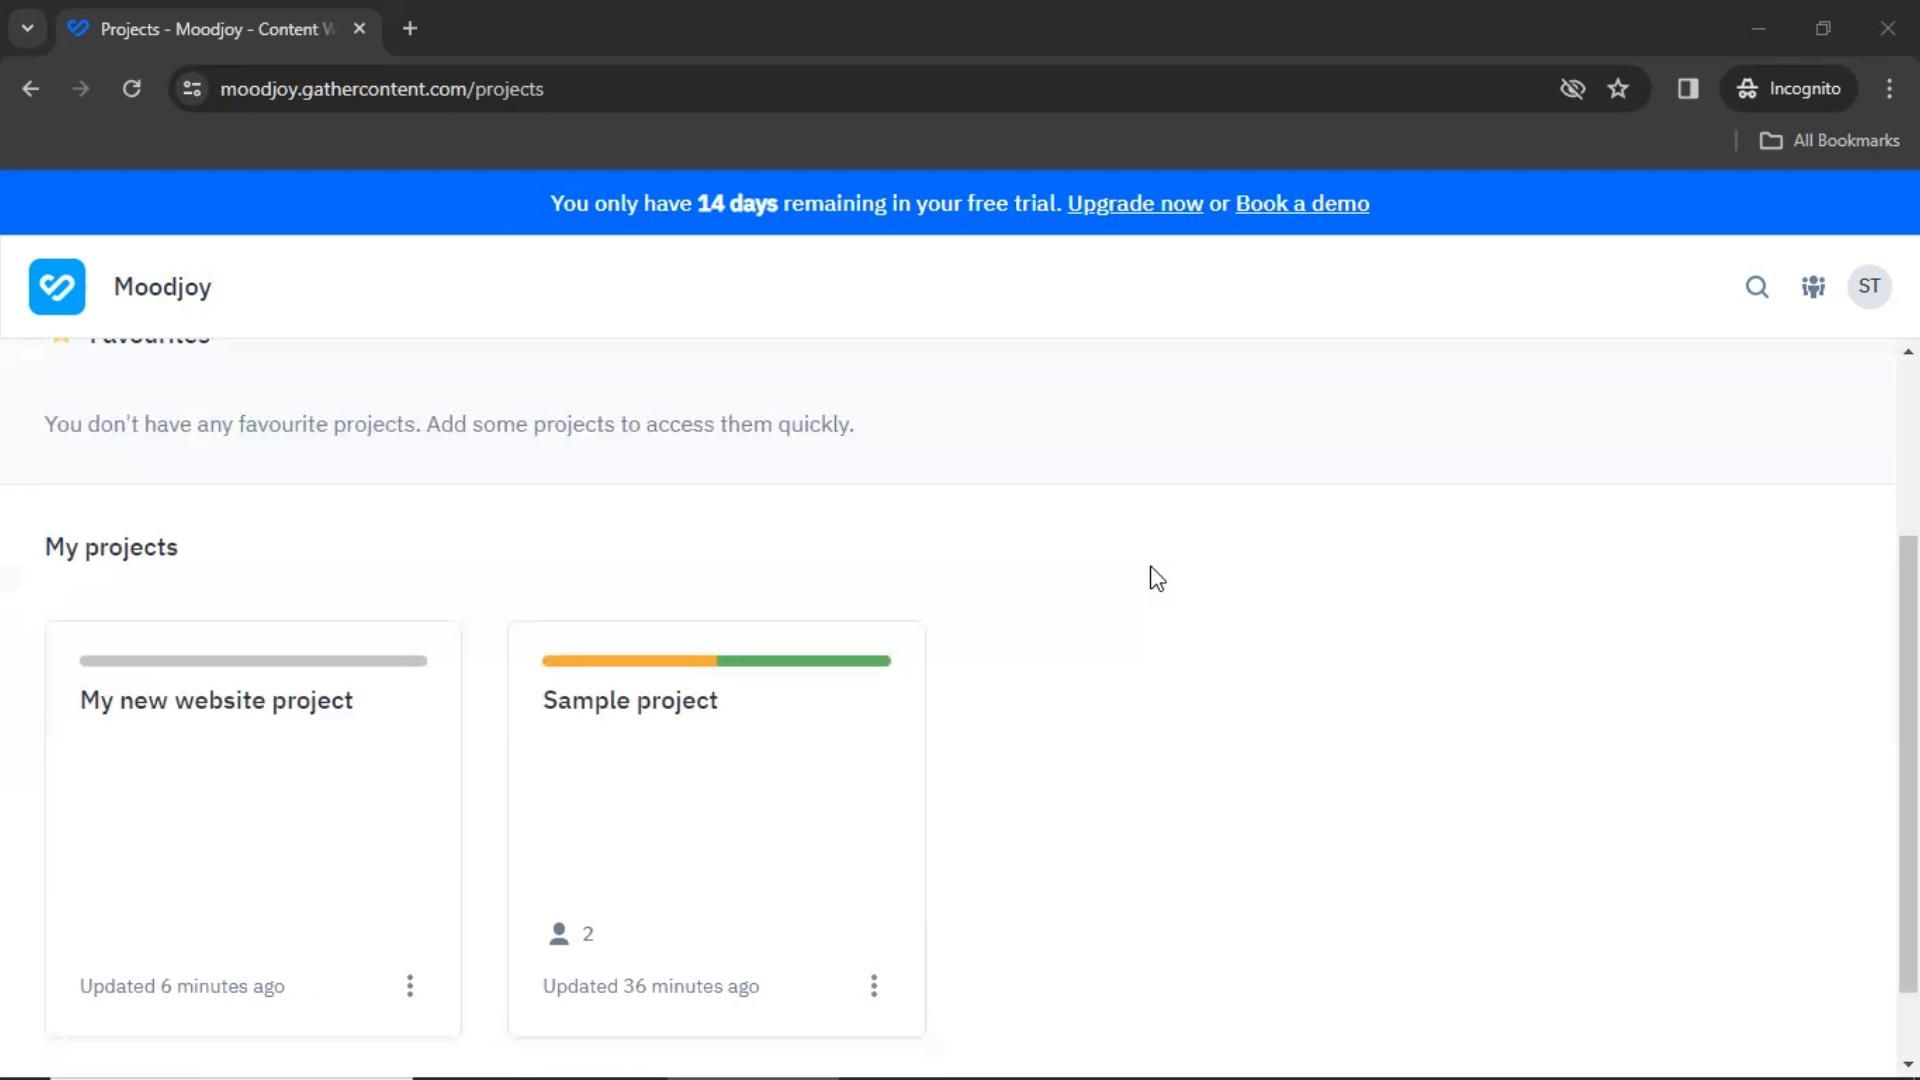Click the member count 2 on Sample project
This screenshot has height=1080, width=1920.
point(588,934)
